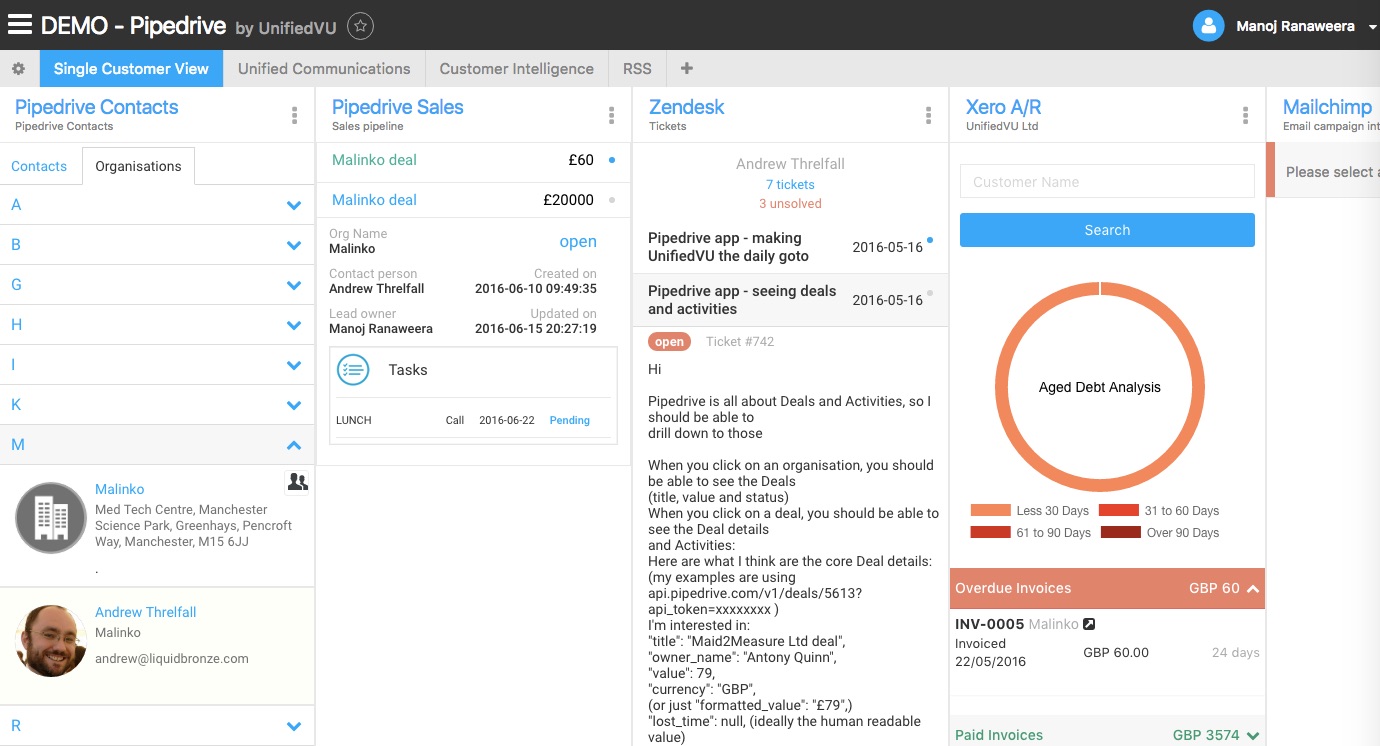Viewport: 1380px width, 746px height.
Task: Expand the letter R group
Action: click(157, 726)
